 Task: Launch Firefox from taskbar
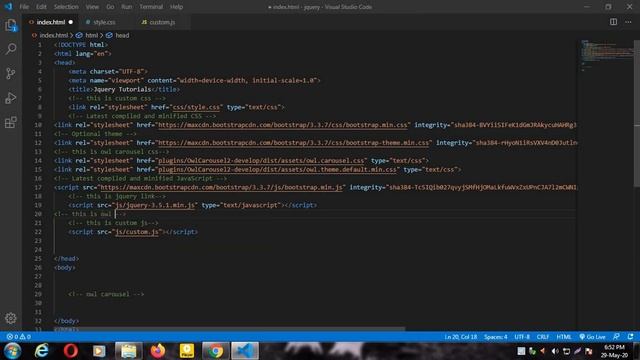(158, 351)
